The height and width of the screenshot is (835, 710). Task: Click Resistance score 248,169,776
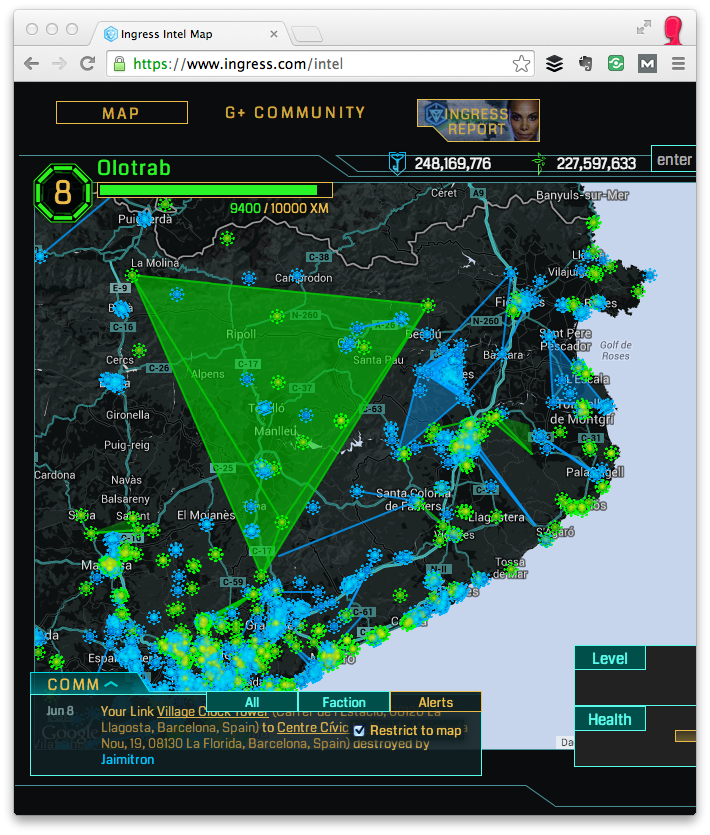coord(453,163)
